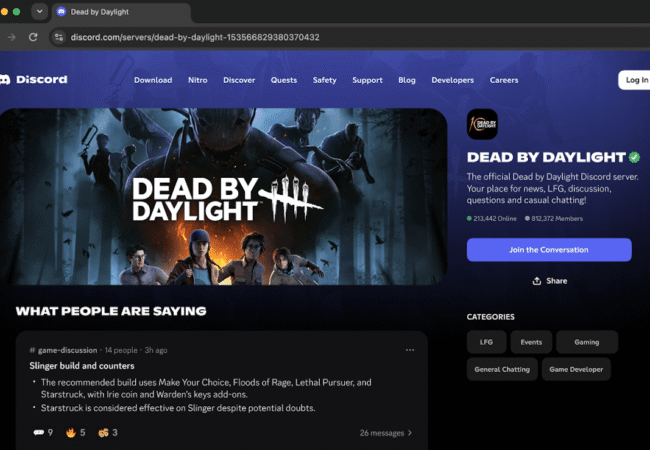650x450 pixels.
Task: Click the fire reaction with 5
Action: (x=75, y=433)
